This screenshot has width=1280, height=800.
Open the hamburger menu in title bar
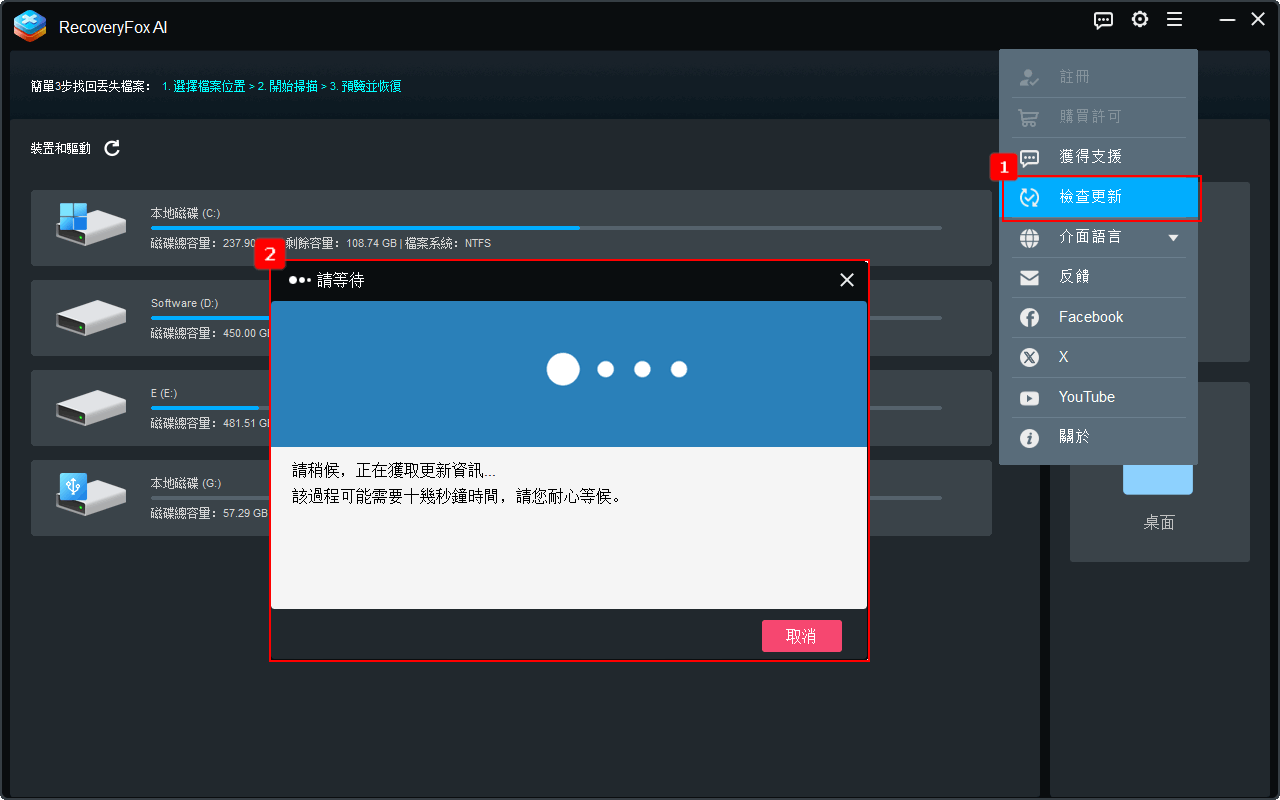pos(1175,19)
